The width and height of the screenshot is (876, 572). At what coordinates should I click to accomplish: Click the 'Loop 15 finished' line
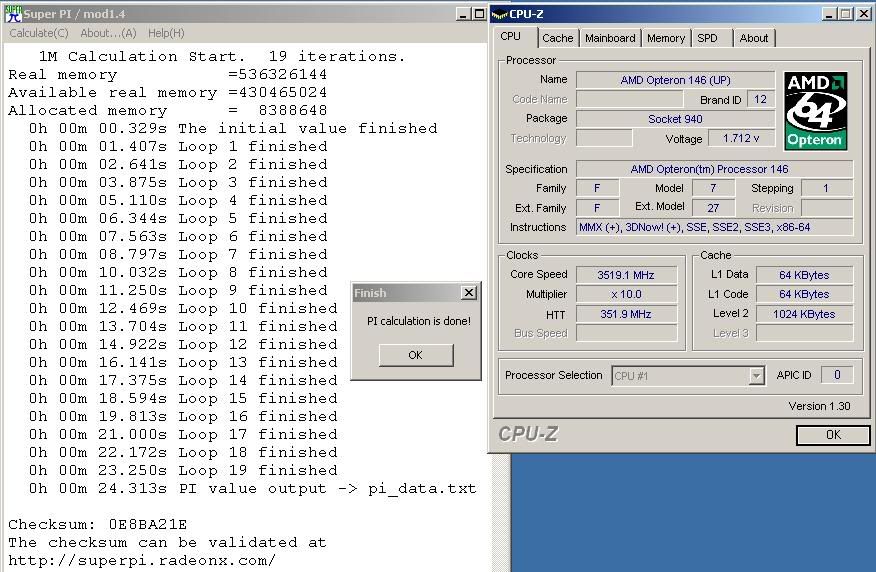click(x=183, y=398)
